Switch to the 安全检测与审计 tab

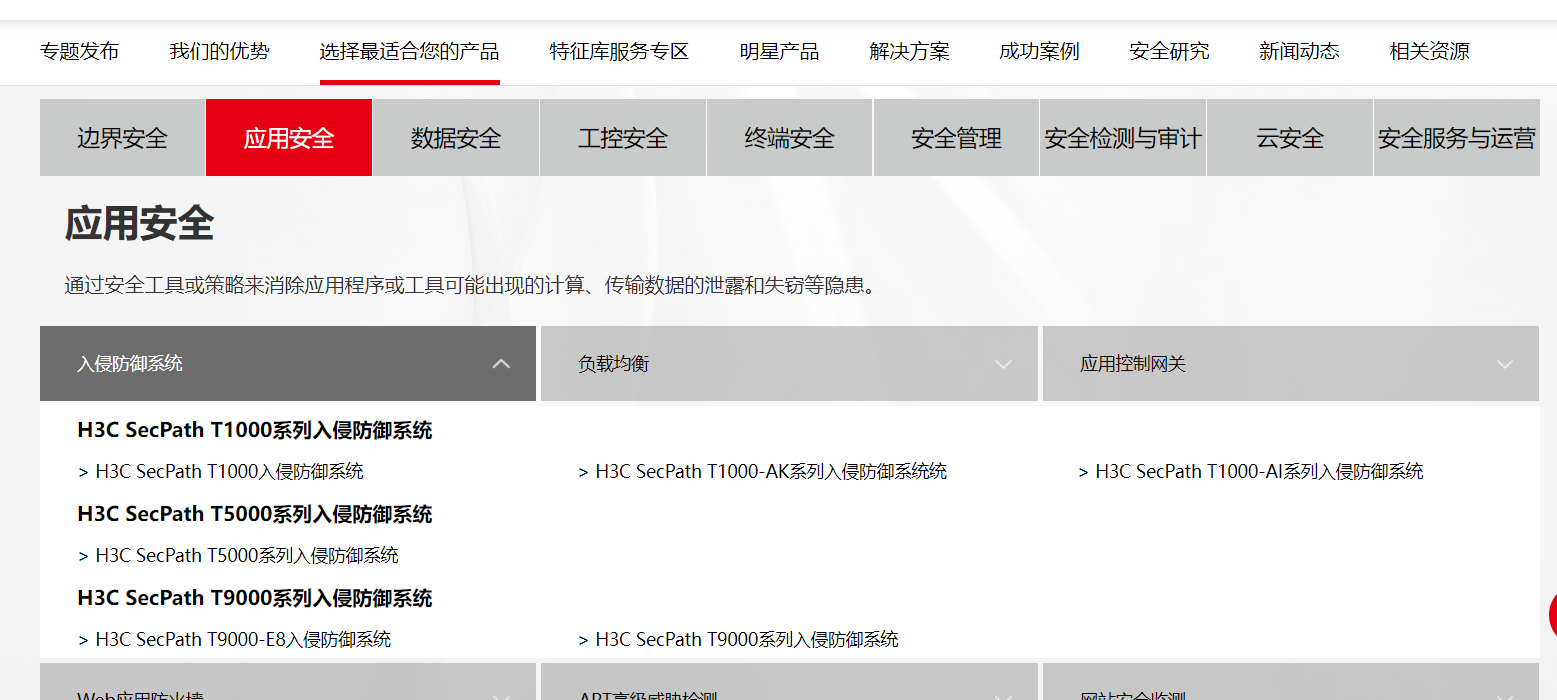click(x=1123, y=138)
